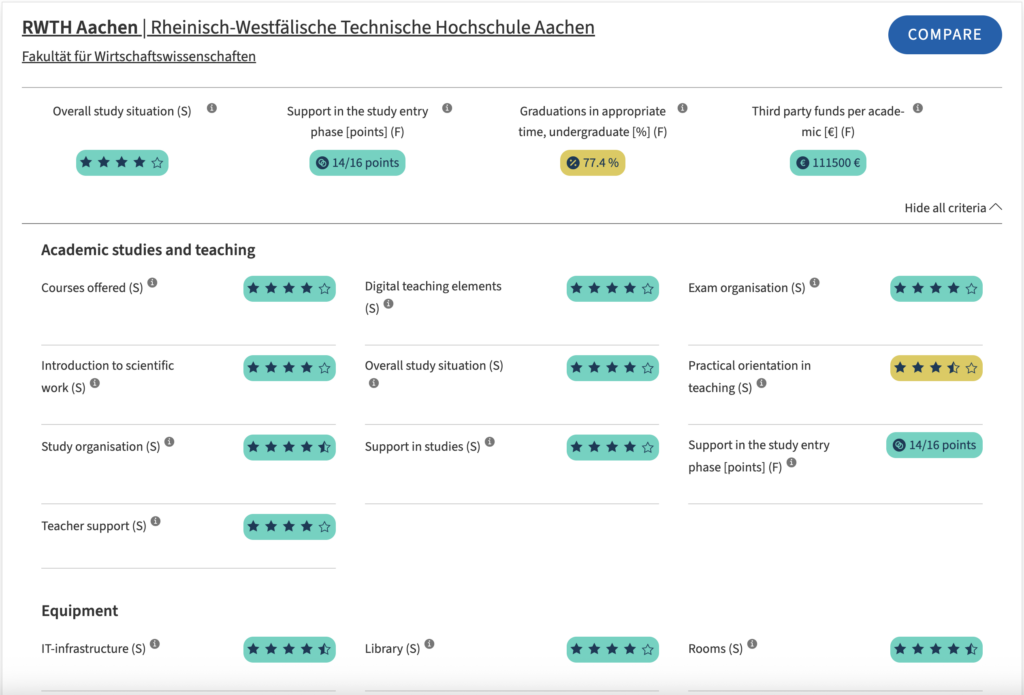Click info icon for Introduction to scientific work

pyautogui.click(x=95, y=383)
